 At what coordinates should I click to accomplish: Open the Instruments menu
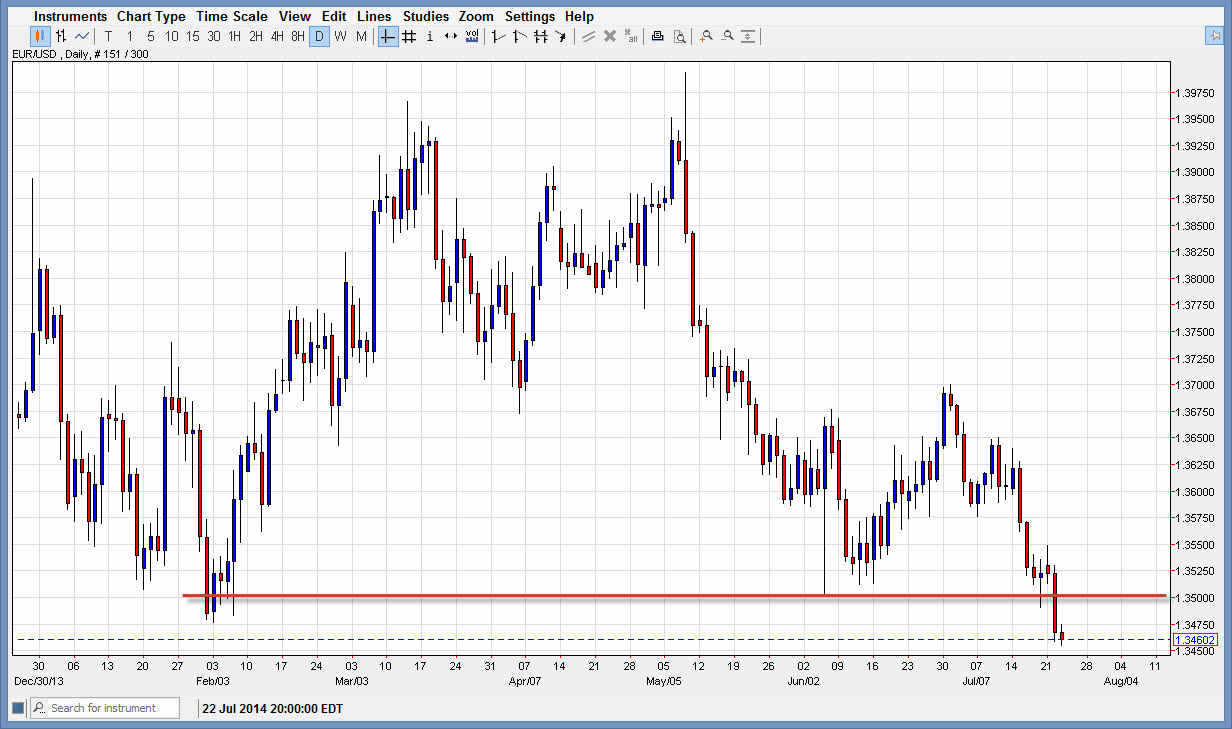(70, 16)
